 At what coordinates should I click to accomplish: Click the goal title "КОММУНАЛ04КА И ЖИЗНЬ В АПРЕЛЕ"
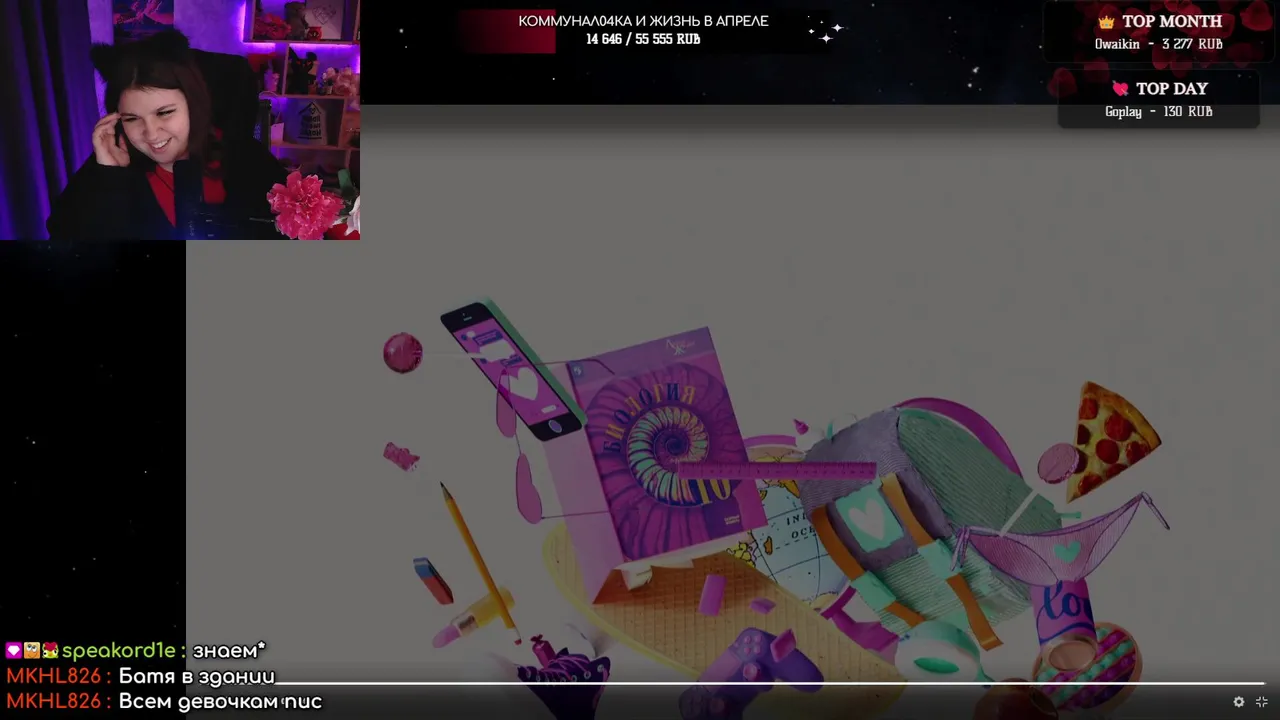coord(643,21)
